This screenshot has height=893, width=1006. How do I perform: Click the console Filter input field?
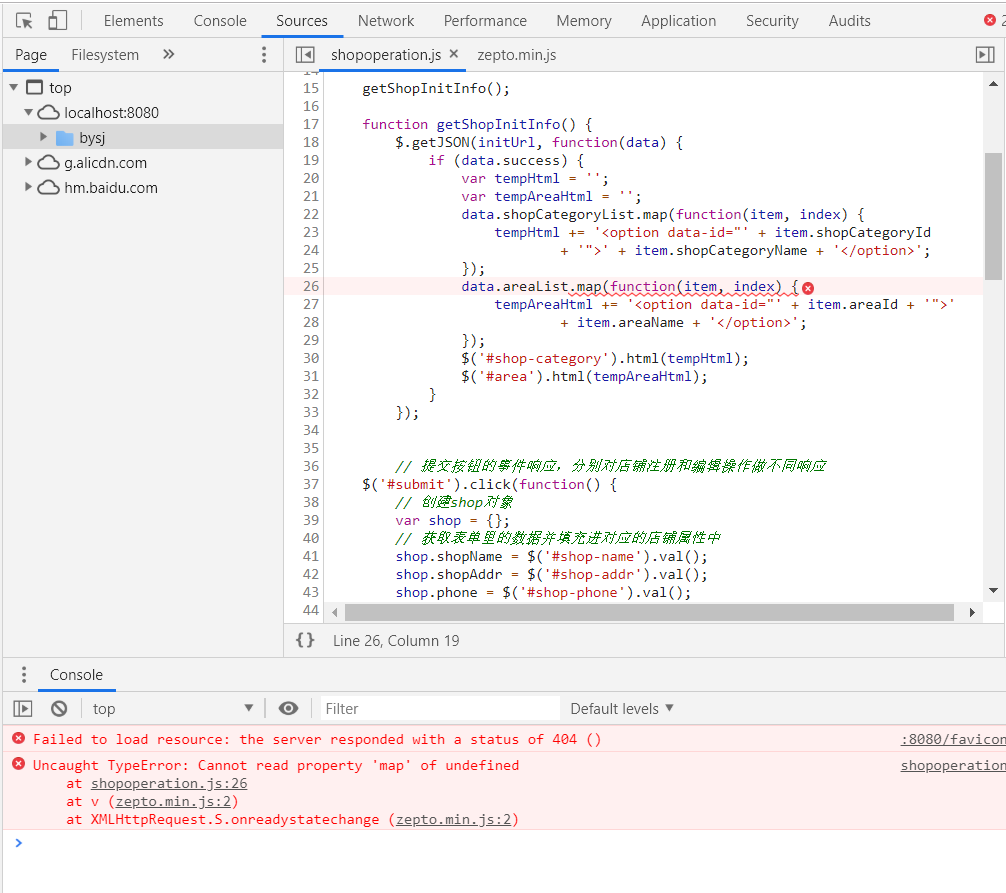click(x=440, y=708)
